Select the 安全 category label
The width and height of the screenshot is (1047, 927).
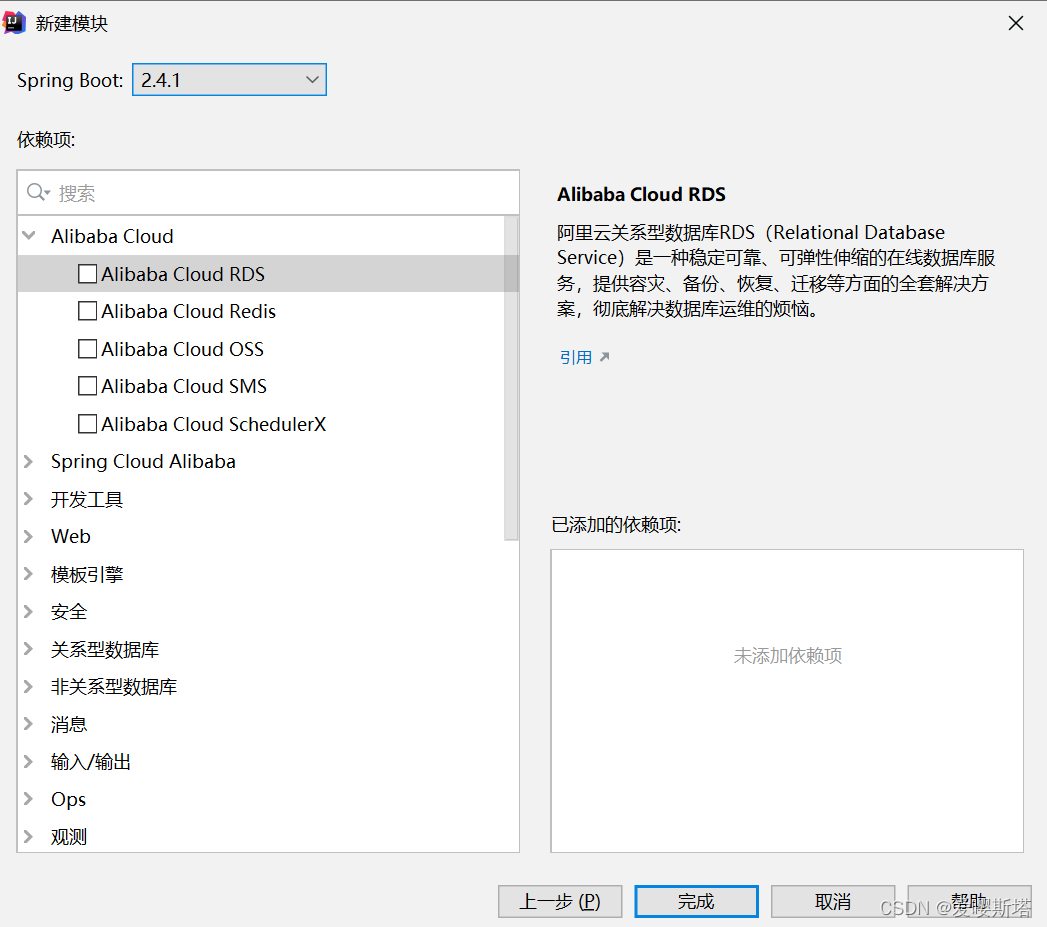tap(69, 612)
